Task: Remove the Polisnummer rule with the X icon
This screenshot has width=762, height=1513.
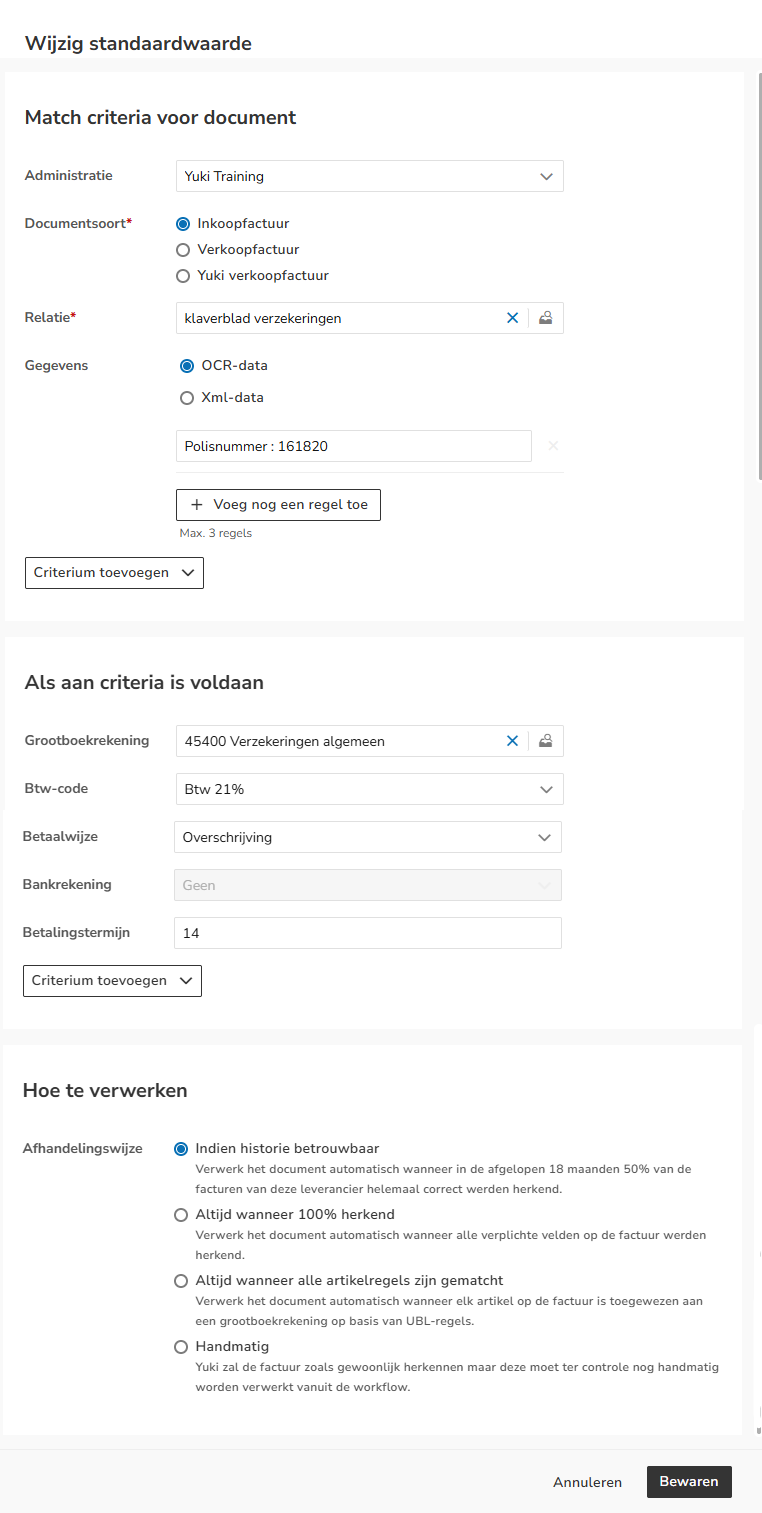Action: [x=553, y=446]
